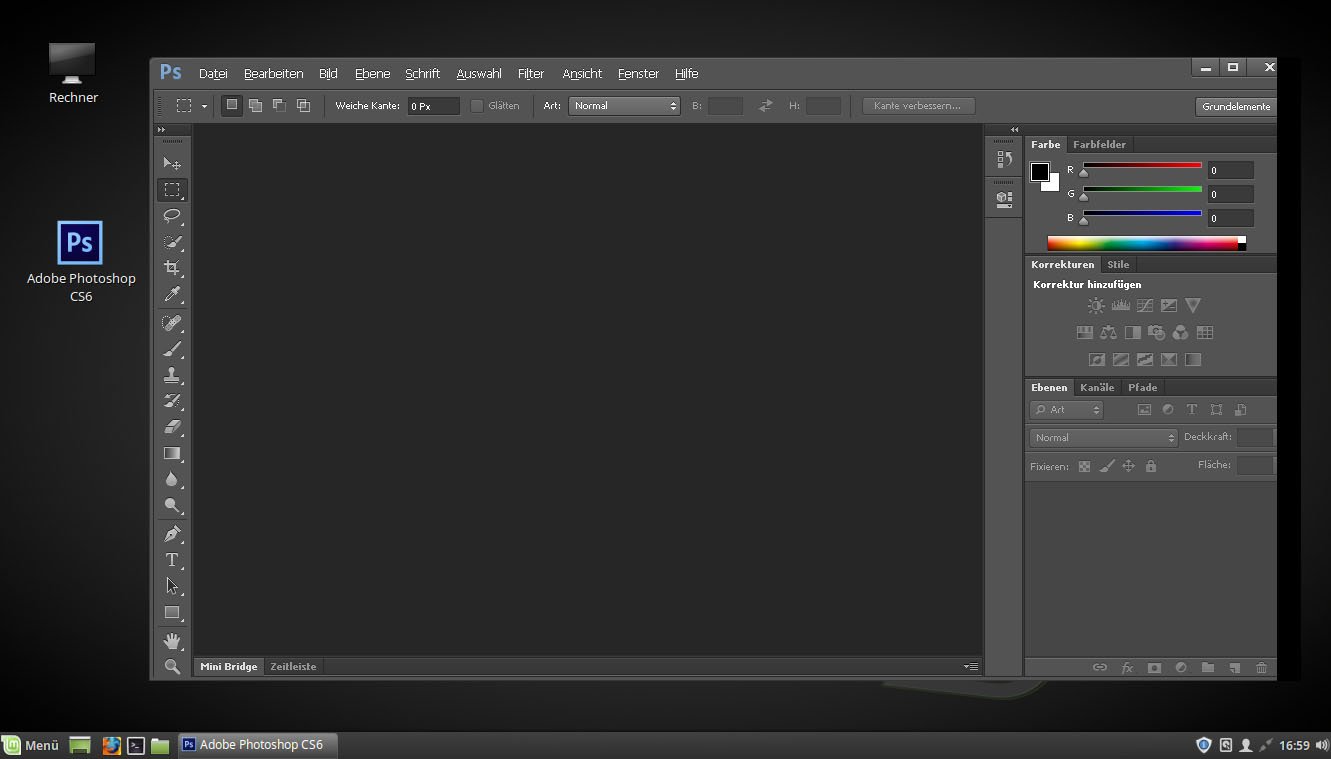The image size is (1331, 759).
Task: Select the Hand tool
Action: coord(172,640)
